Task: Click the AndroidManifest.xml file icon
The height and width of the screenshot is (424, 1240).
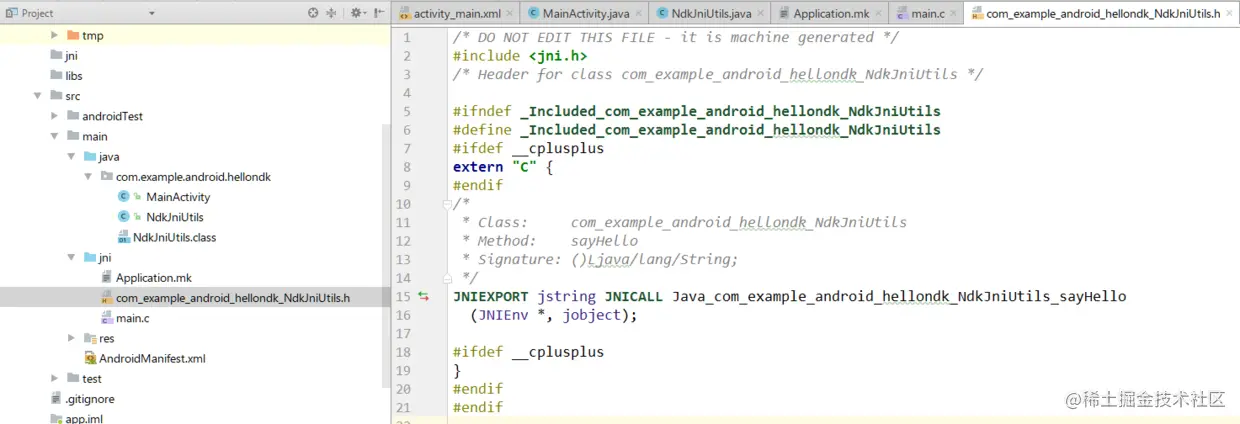Action: pyautogui.click(x=90, y=358)
